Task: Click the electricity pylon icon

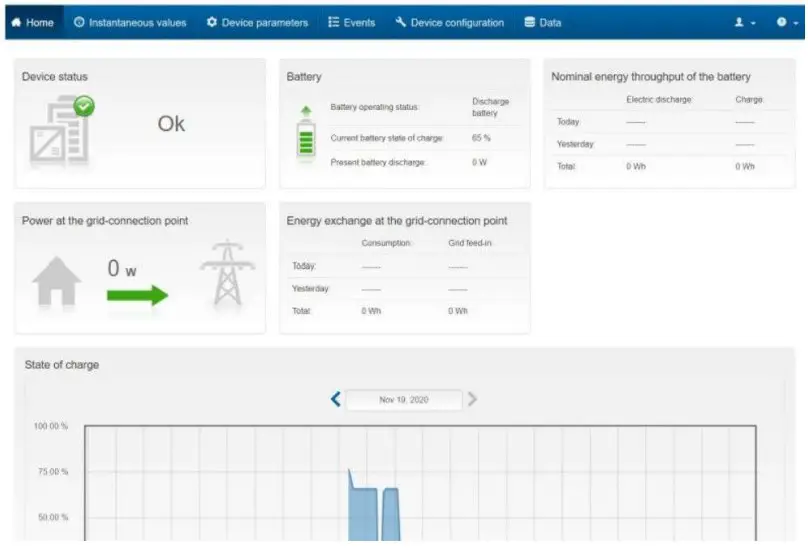Action: [227, 273]
